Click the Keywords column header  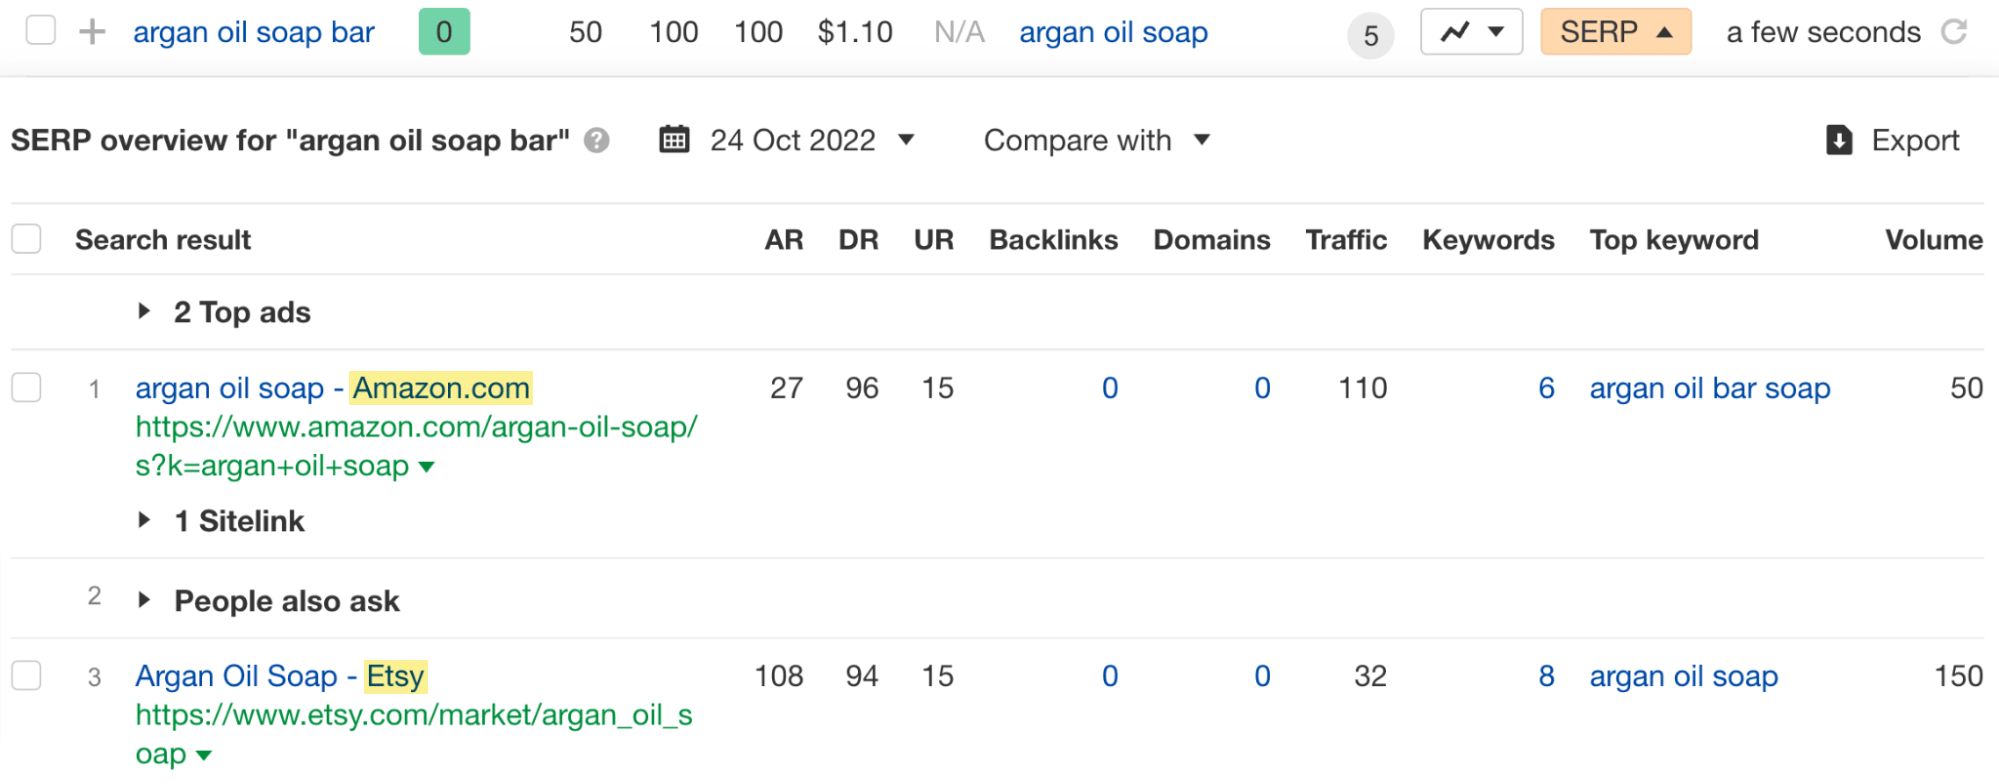1488,240
